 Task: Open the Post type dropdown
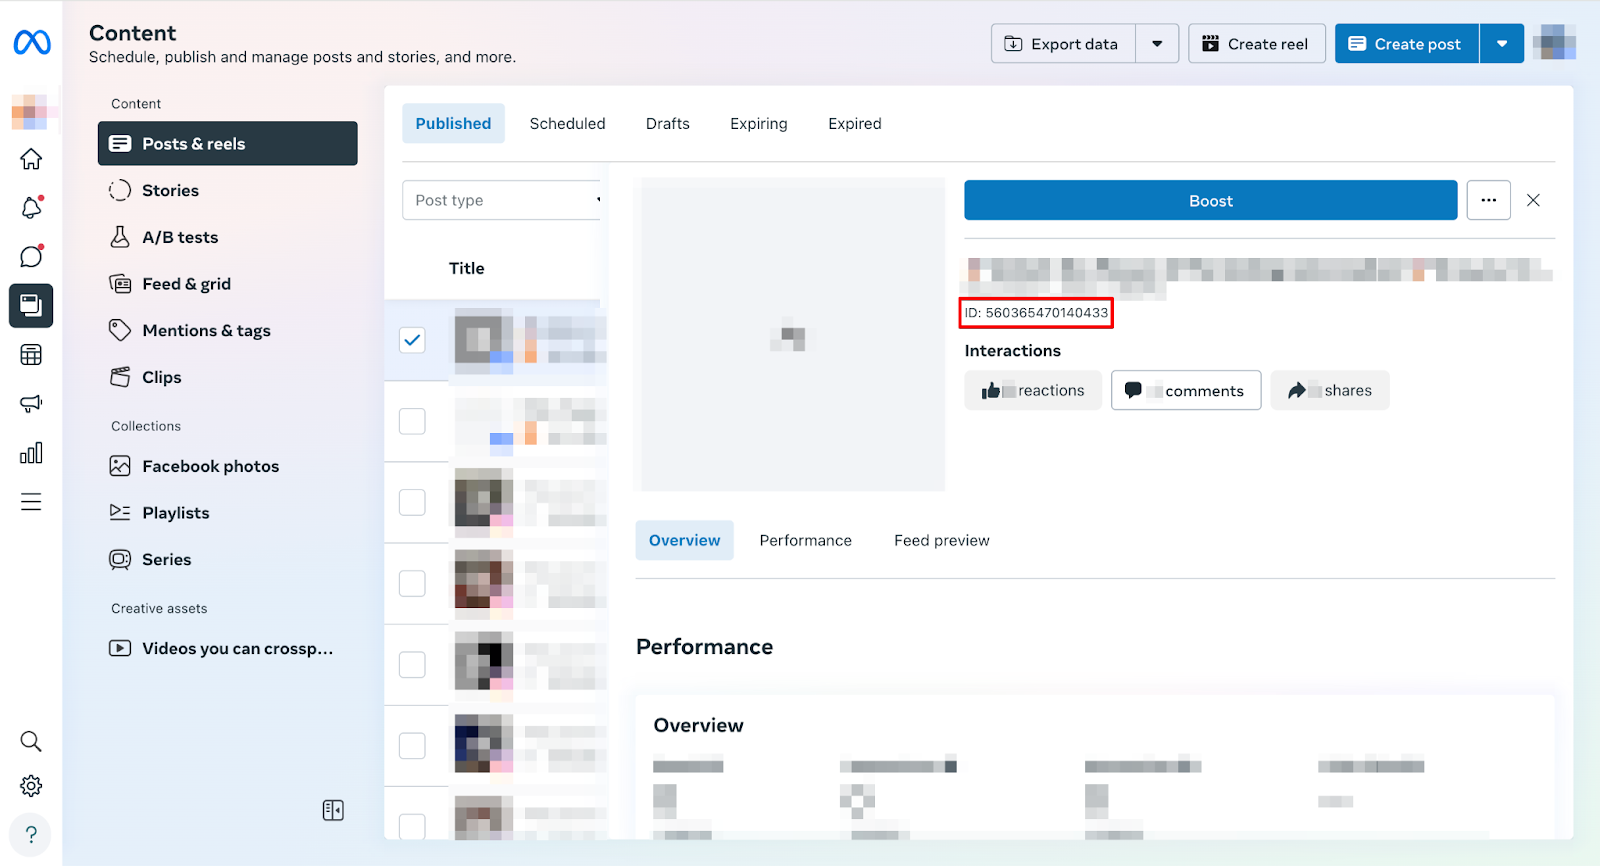coord(502,200)
